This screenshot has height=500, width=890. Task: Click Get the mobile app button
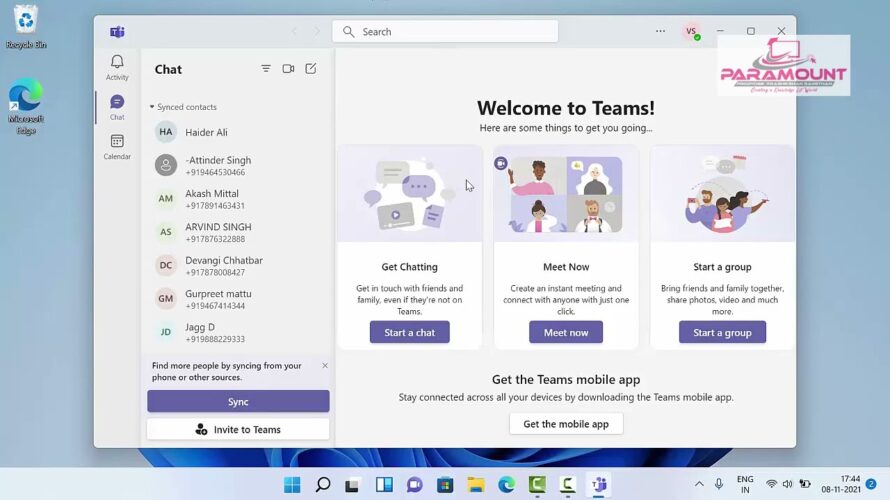[566, 424]
